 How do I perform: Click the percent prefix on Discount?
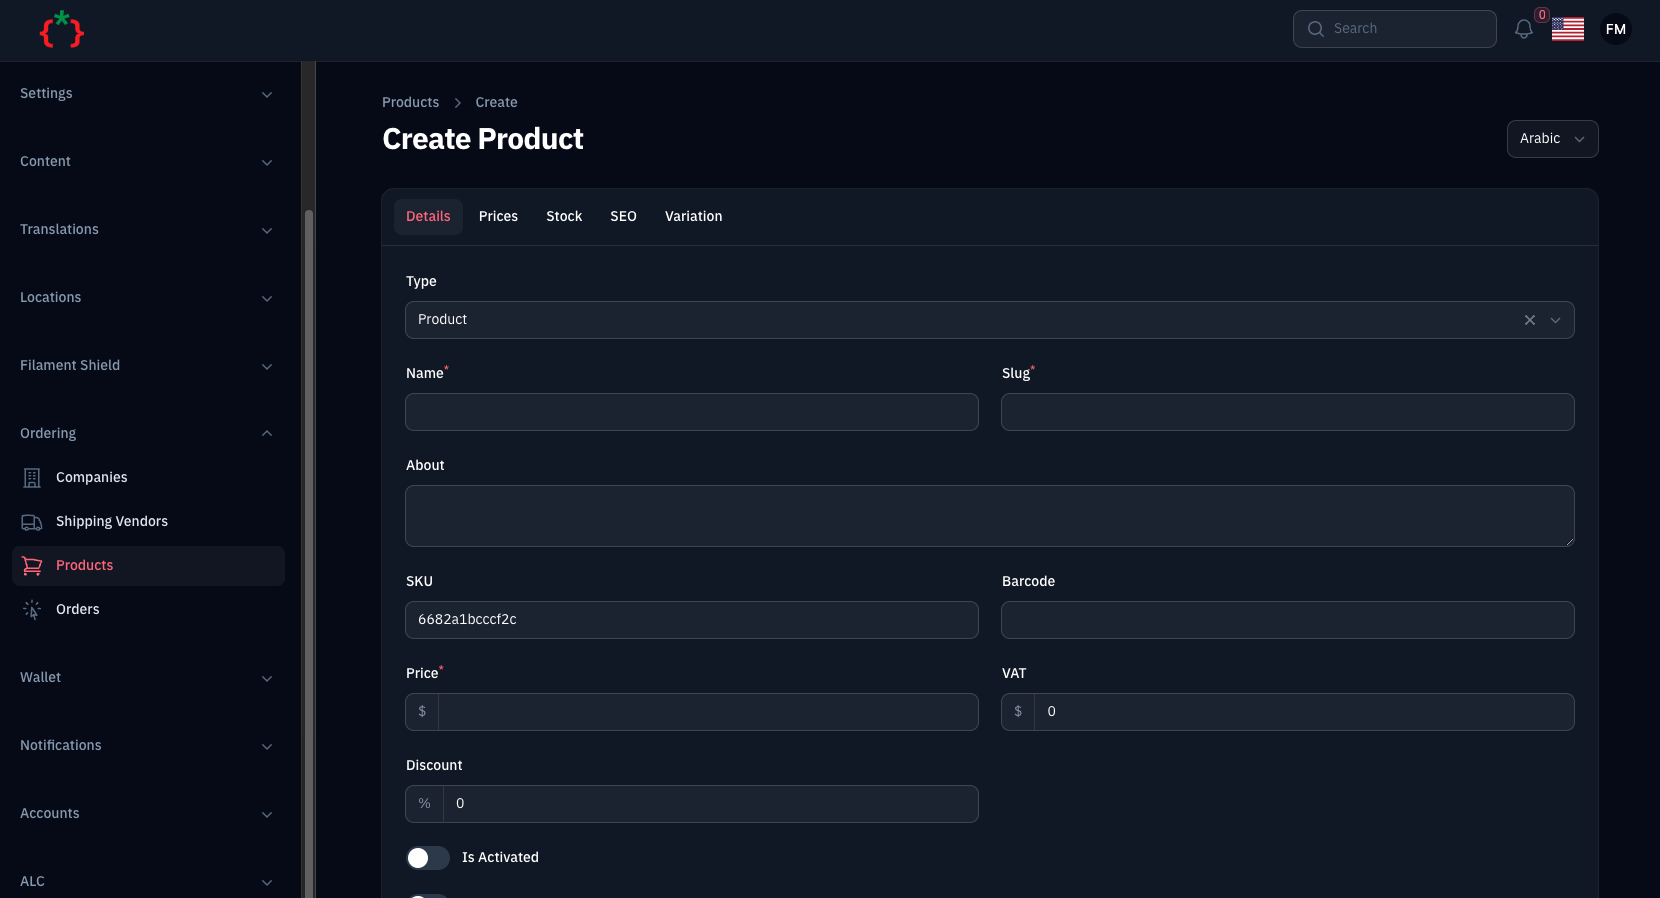(424, 804)
